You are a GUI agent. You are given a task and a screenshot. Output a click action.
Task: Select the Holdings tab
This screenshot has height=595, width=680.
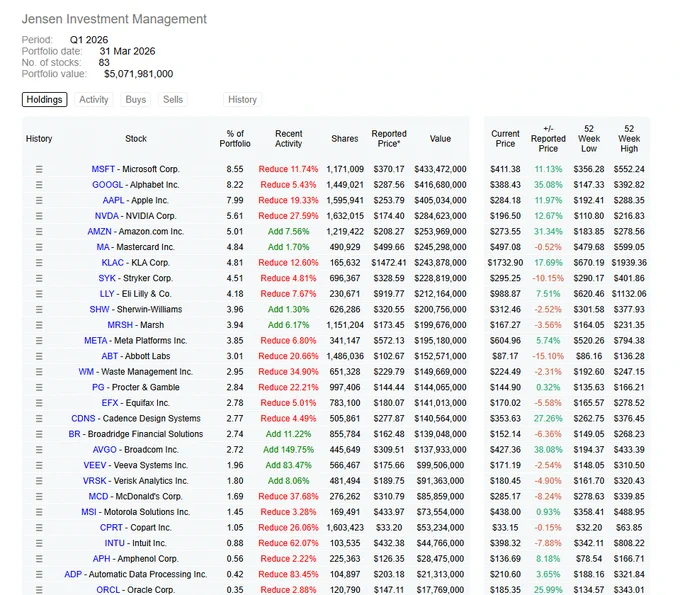(45, 99)
